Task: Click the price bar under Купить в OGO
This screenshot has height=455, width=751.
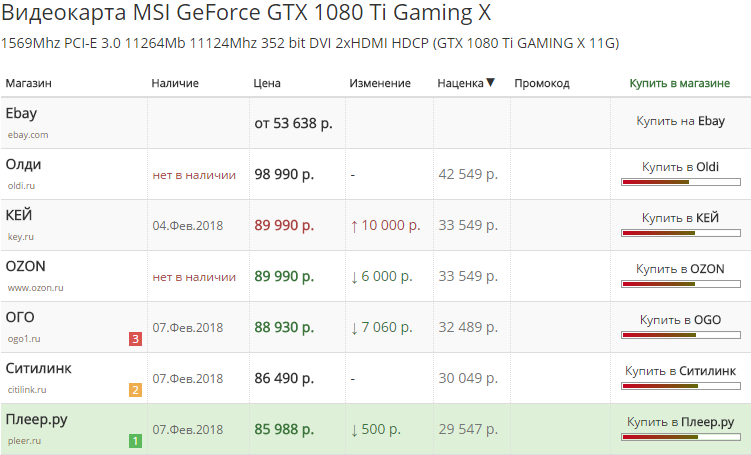Action: click(681, 335)
